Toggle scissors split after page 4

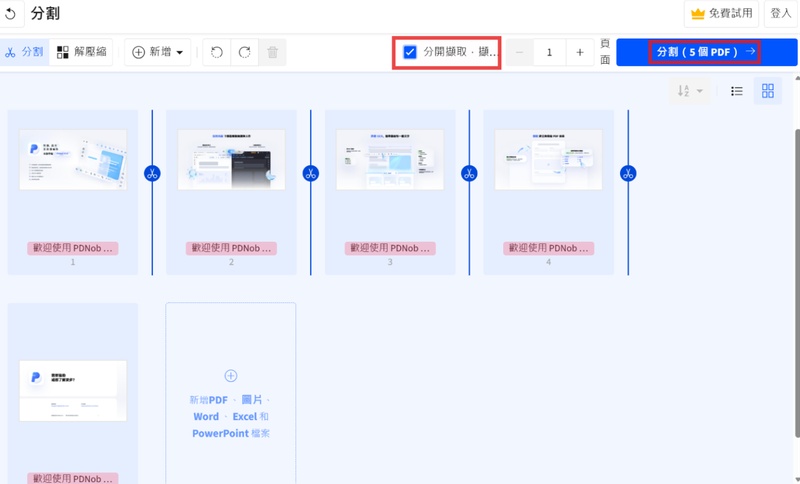coord(628,173)
